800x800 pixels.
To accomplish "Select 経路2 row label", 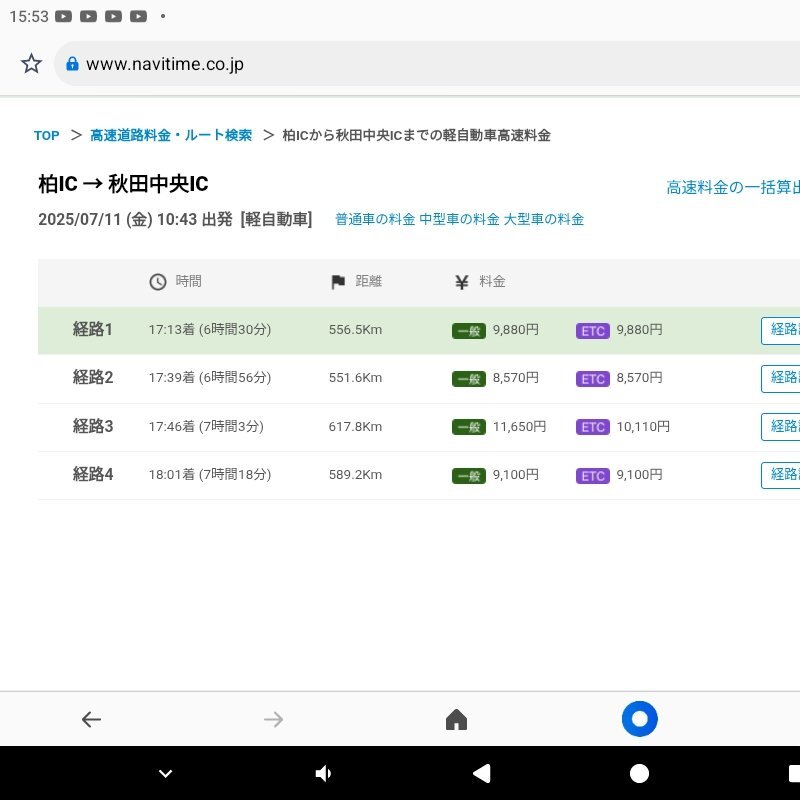I will pos(92,378).
